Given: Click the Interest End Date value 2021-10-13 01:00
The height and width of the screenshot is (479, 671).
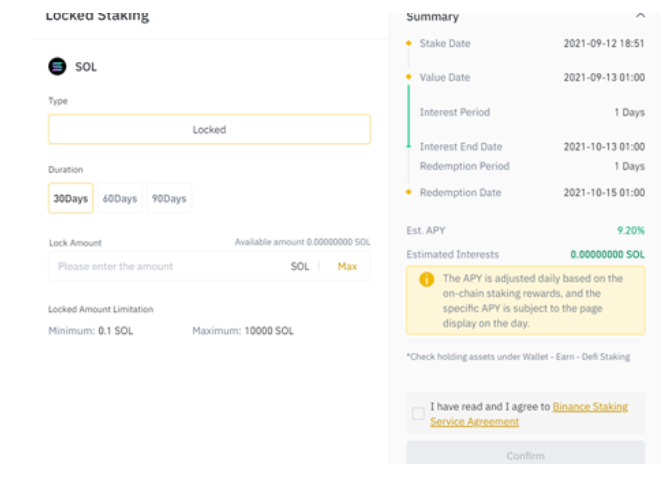Looking at the screenshot, I should point(604,147).
